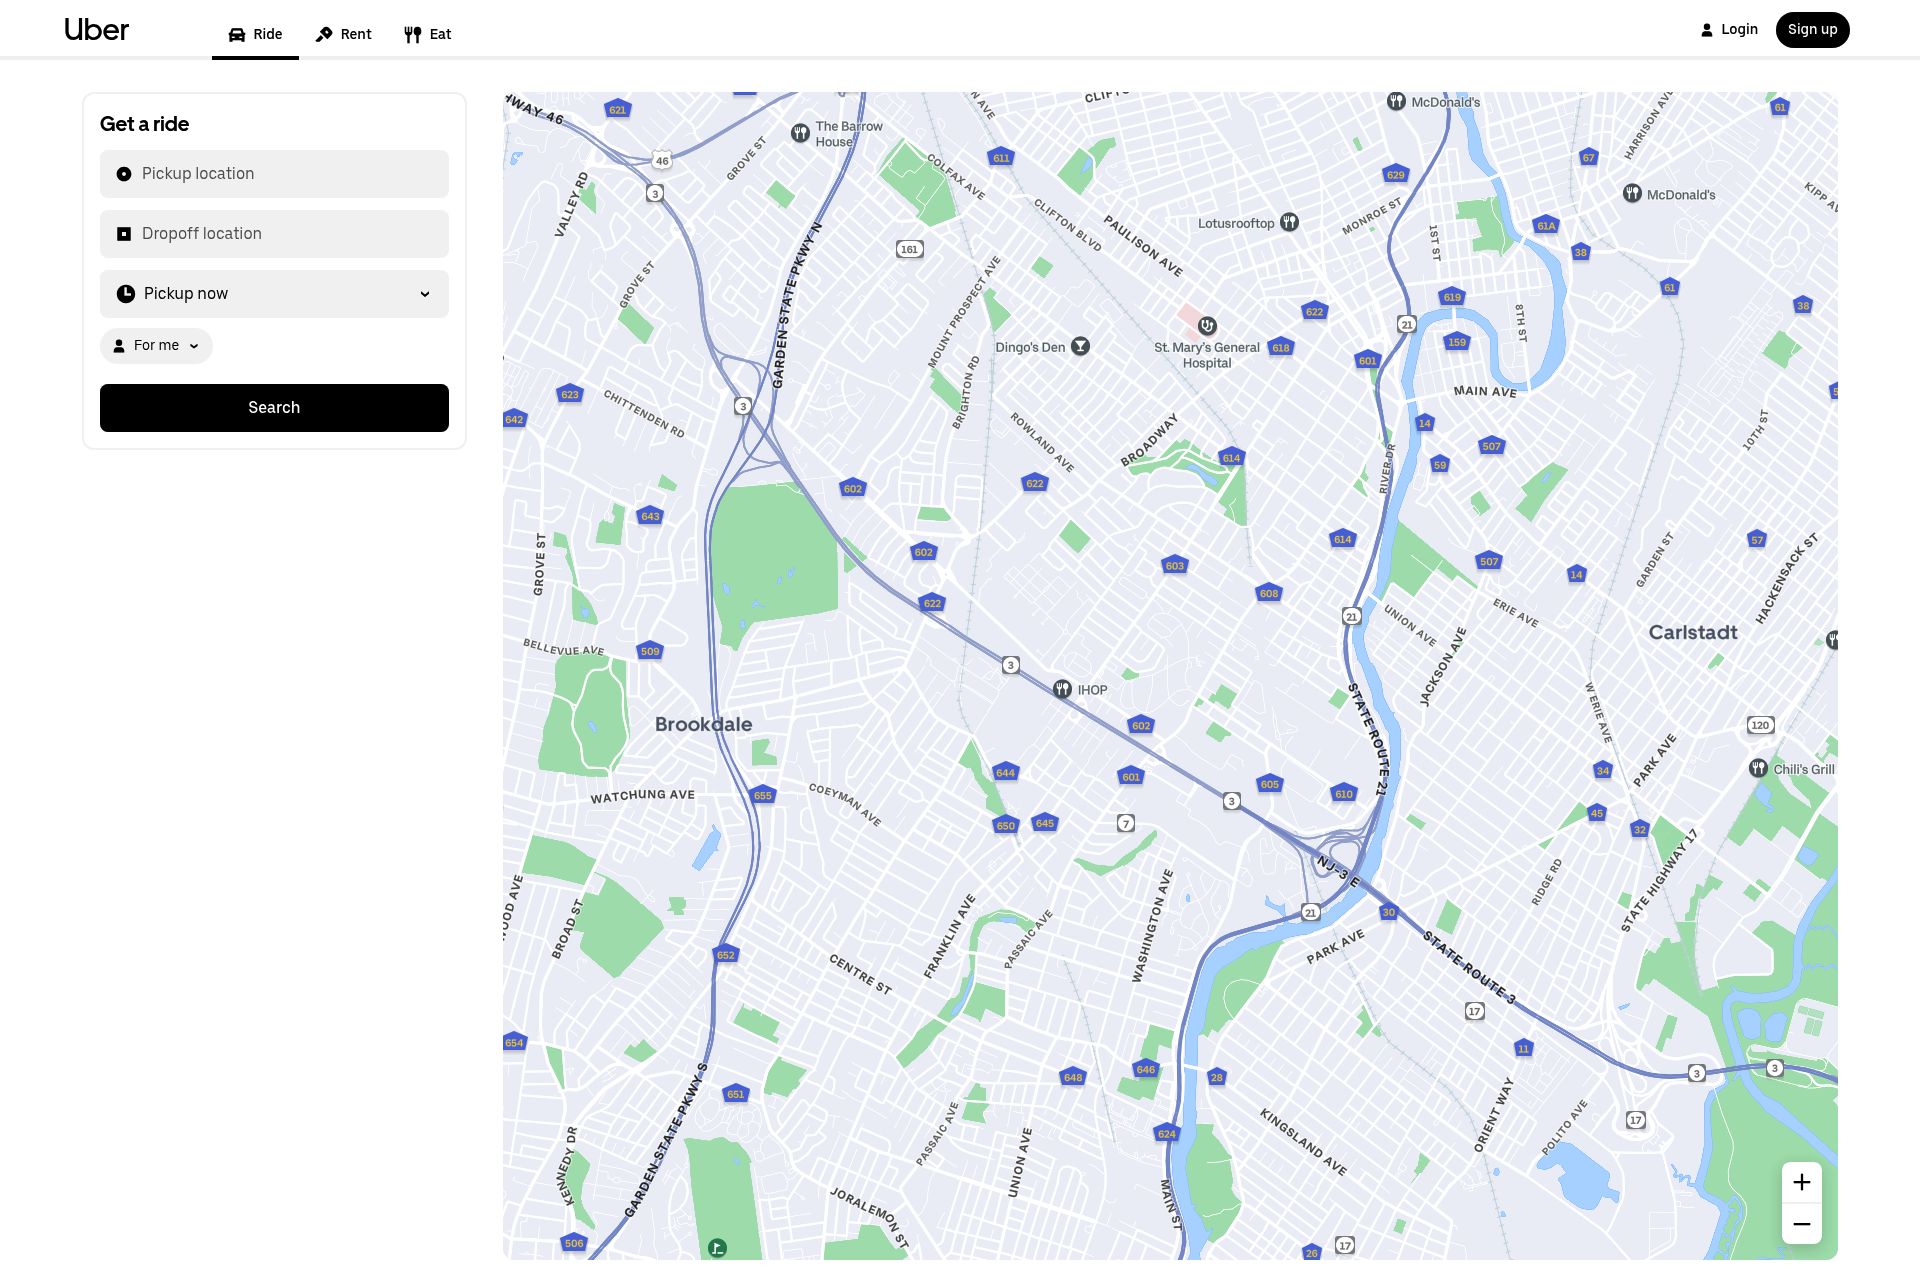The width and height of the screenshot is (1920, 1280).
Task: Click the Dingo's Den bar marker
Action: coord(1080,346)
